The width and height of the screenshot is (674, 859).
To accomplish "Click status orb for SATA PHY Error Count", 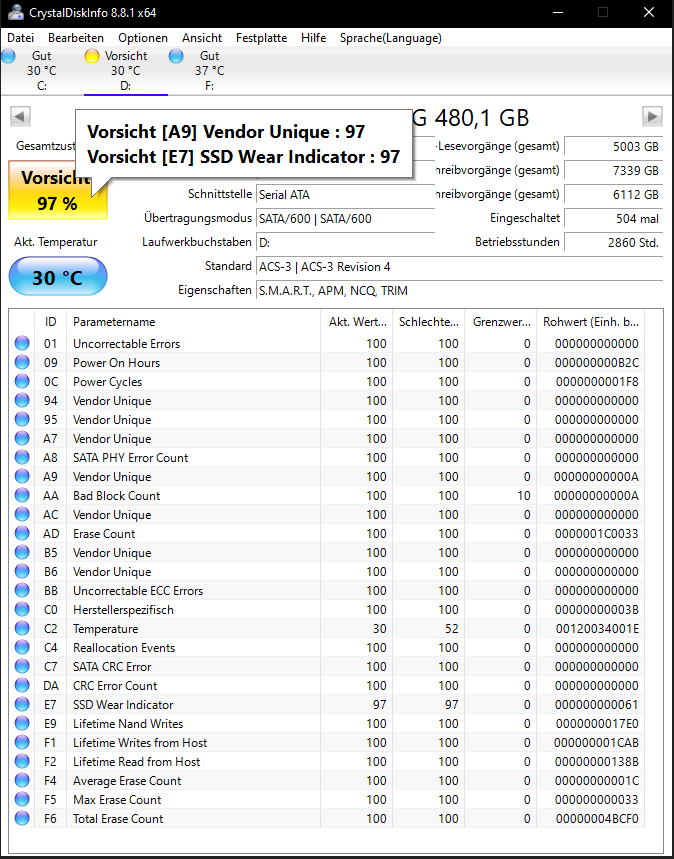I will point(22,457).
